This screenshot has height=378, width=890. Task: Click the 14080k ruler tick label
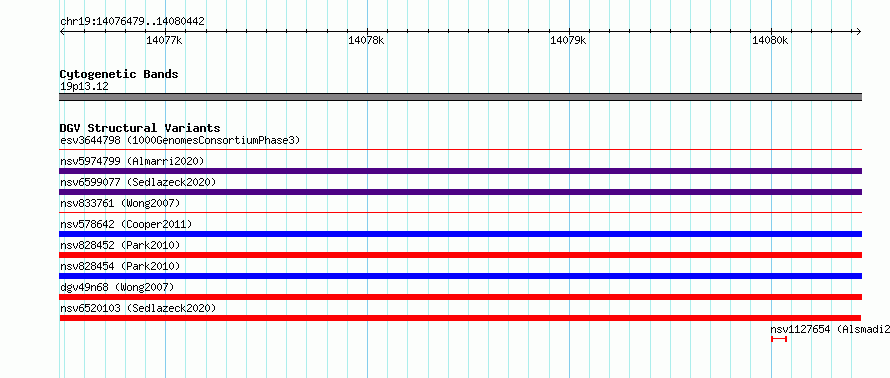[770, 40]
